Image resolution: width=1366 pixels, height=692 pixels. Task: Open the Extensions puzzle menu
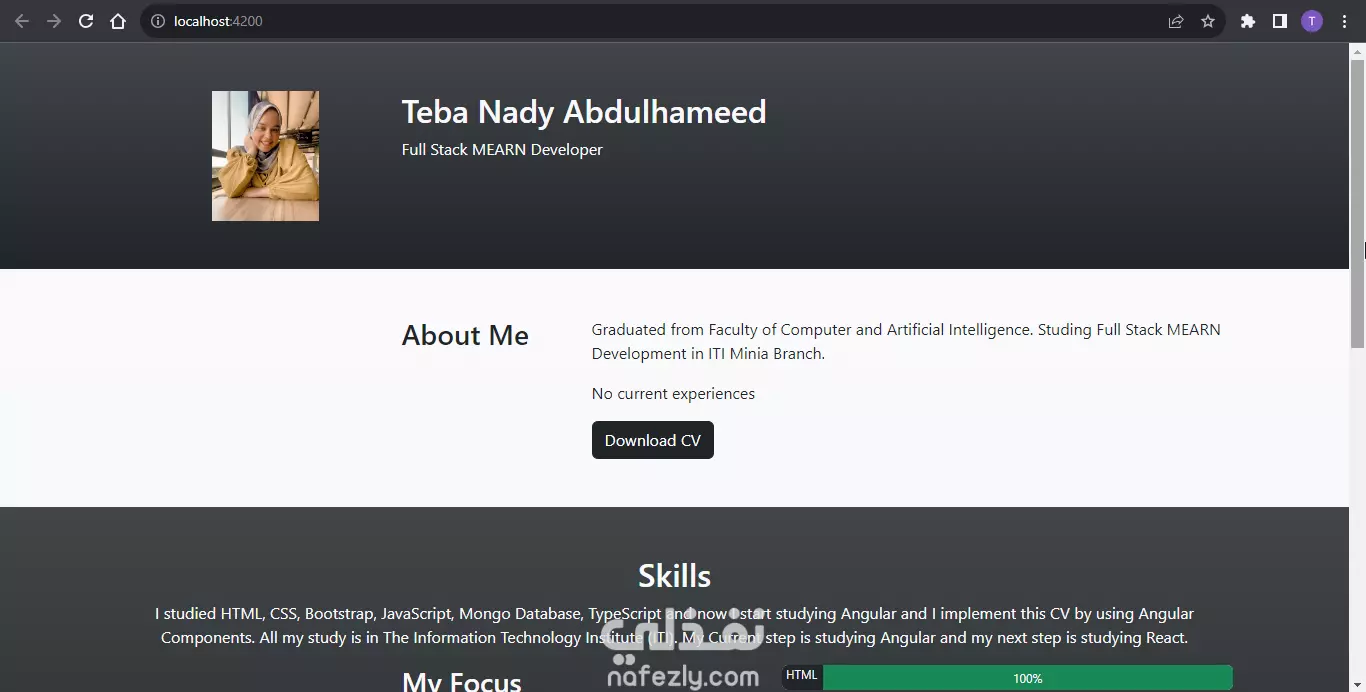(1248, 21)
